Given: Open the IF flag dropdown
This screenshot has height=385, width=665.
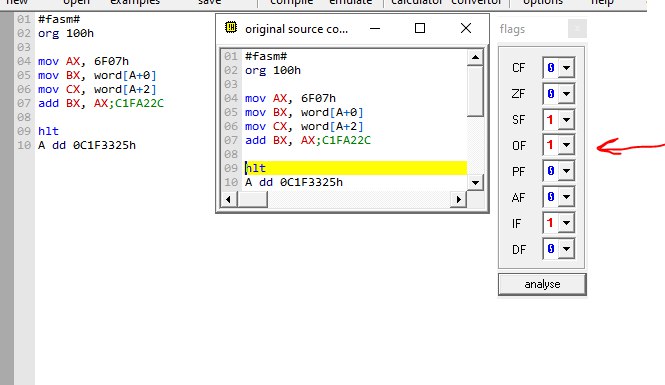Looking at the screenshot, I should tap(567, 223).
